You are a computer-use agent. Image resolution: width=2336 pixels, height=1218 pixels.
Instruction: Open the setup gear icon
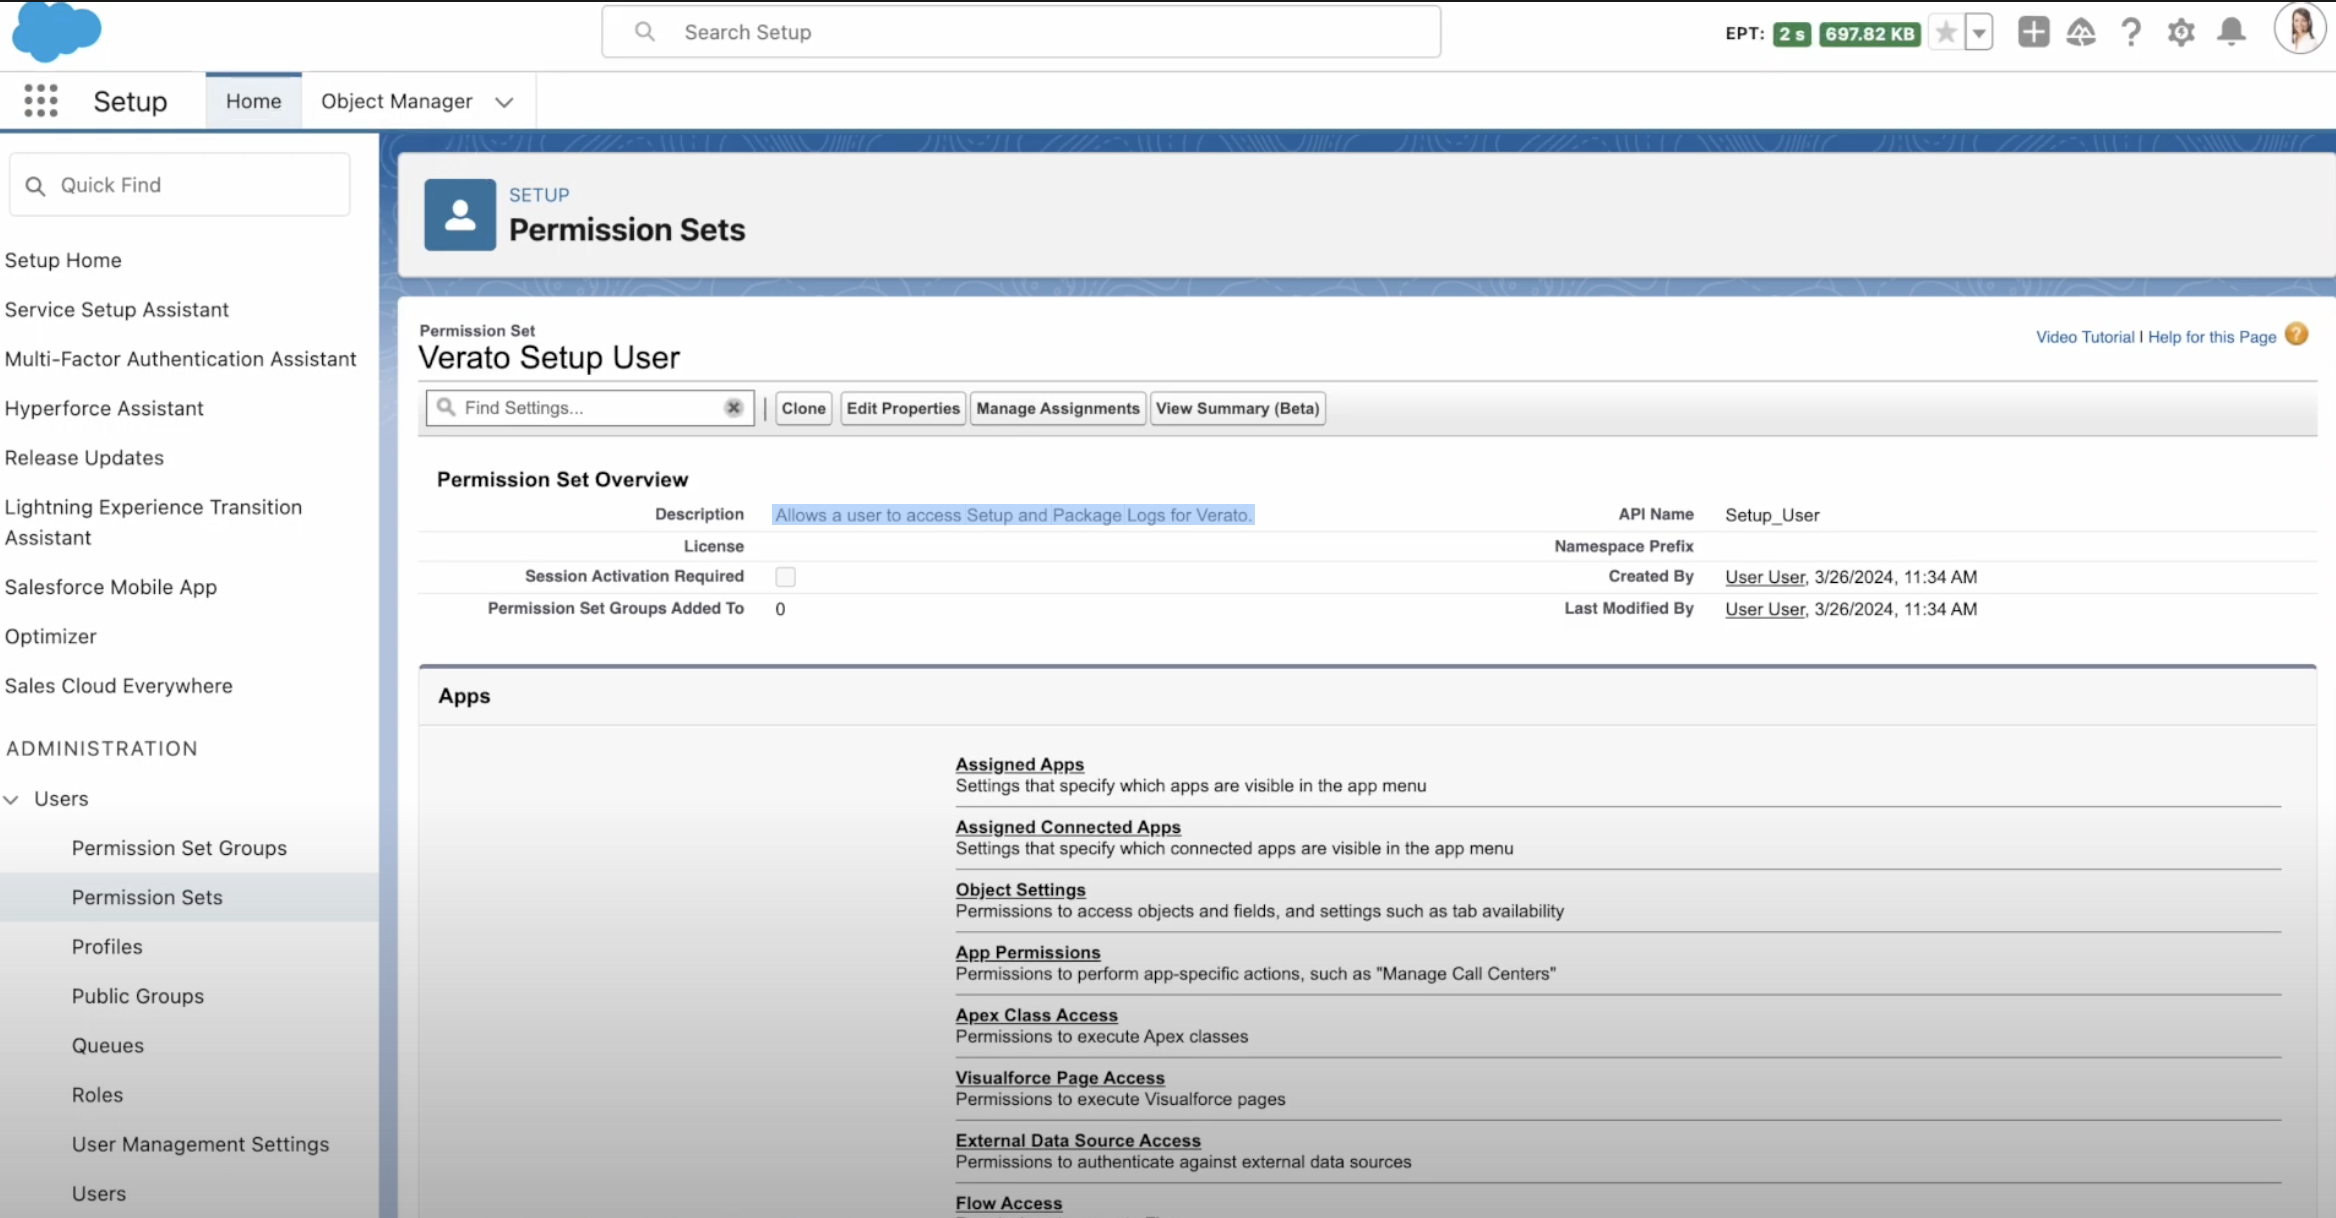coord(2181,32)
